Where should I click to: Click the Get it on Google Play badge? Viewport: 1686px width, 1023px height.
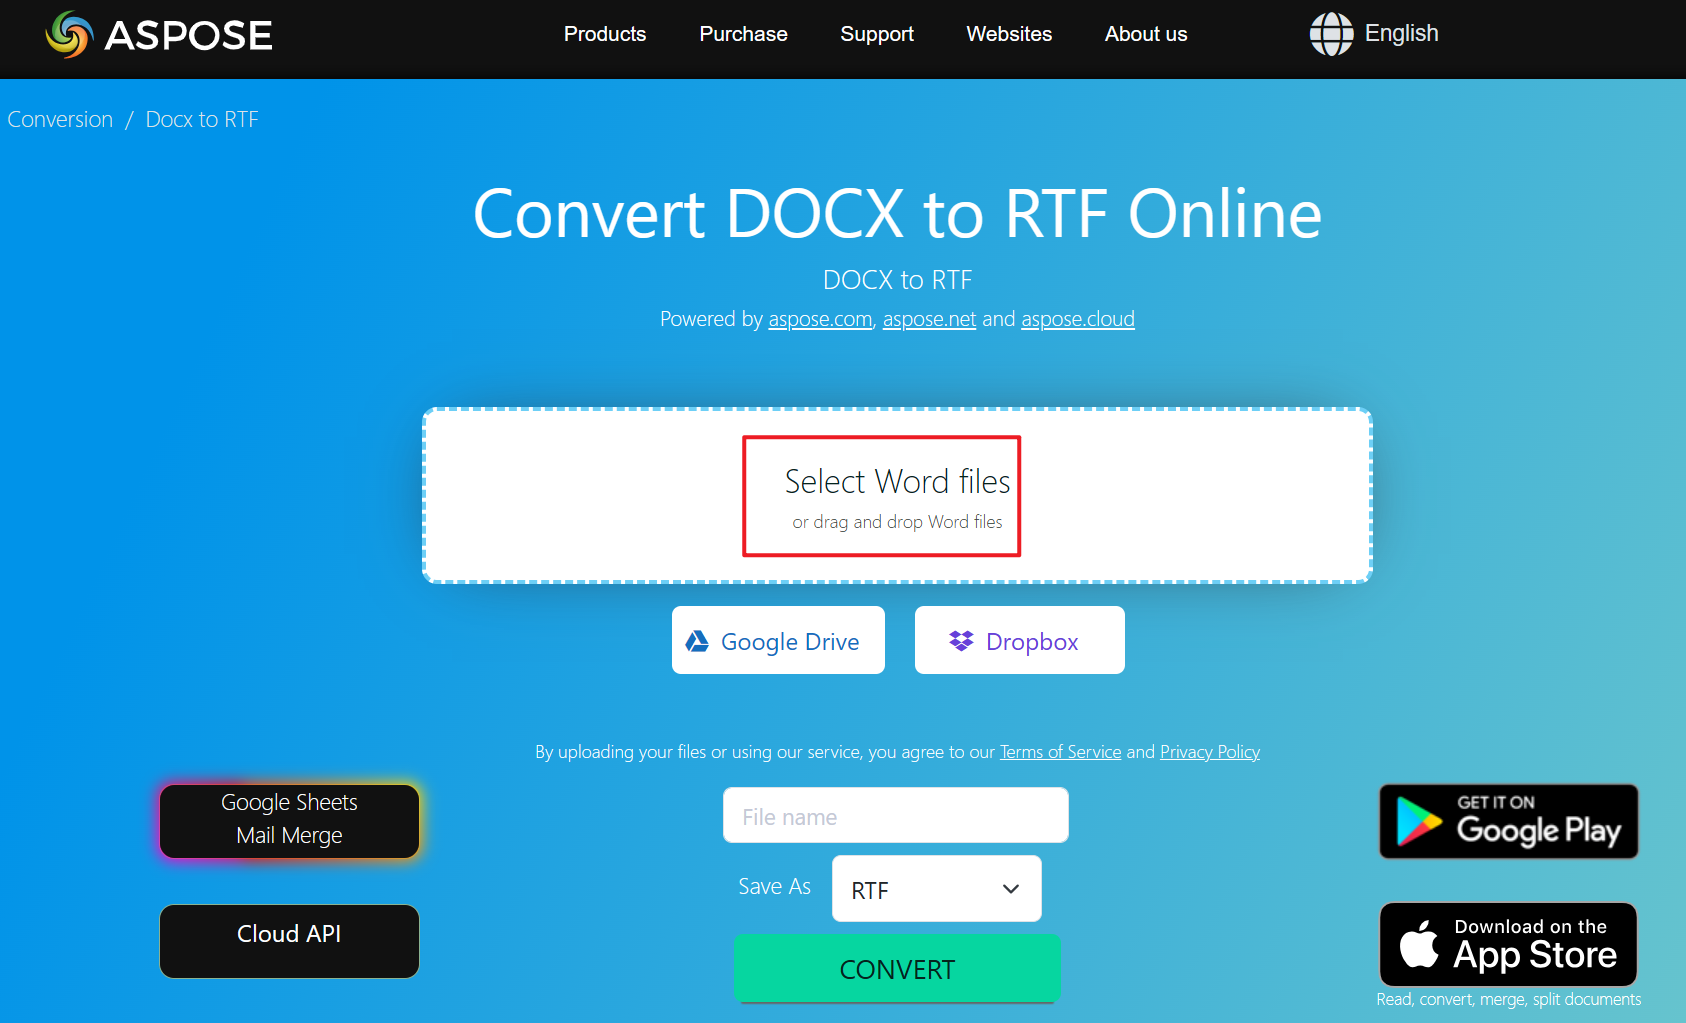[x=1507, y=821]
